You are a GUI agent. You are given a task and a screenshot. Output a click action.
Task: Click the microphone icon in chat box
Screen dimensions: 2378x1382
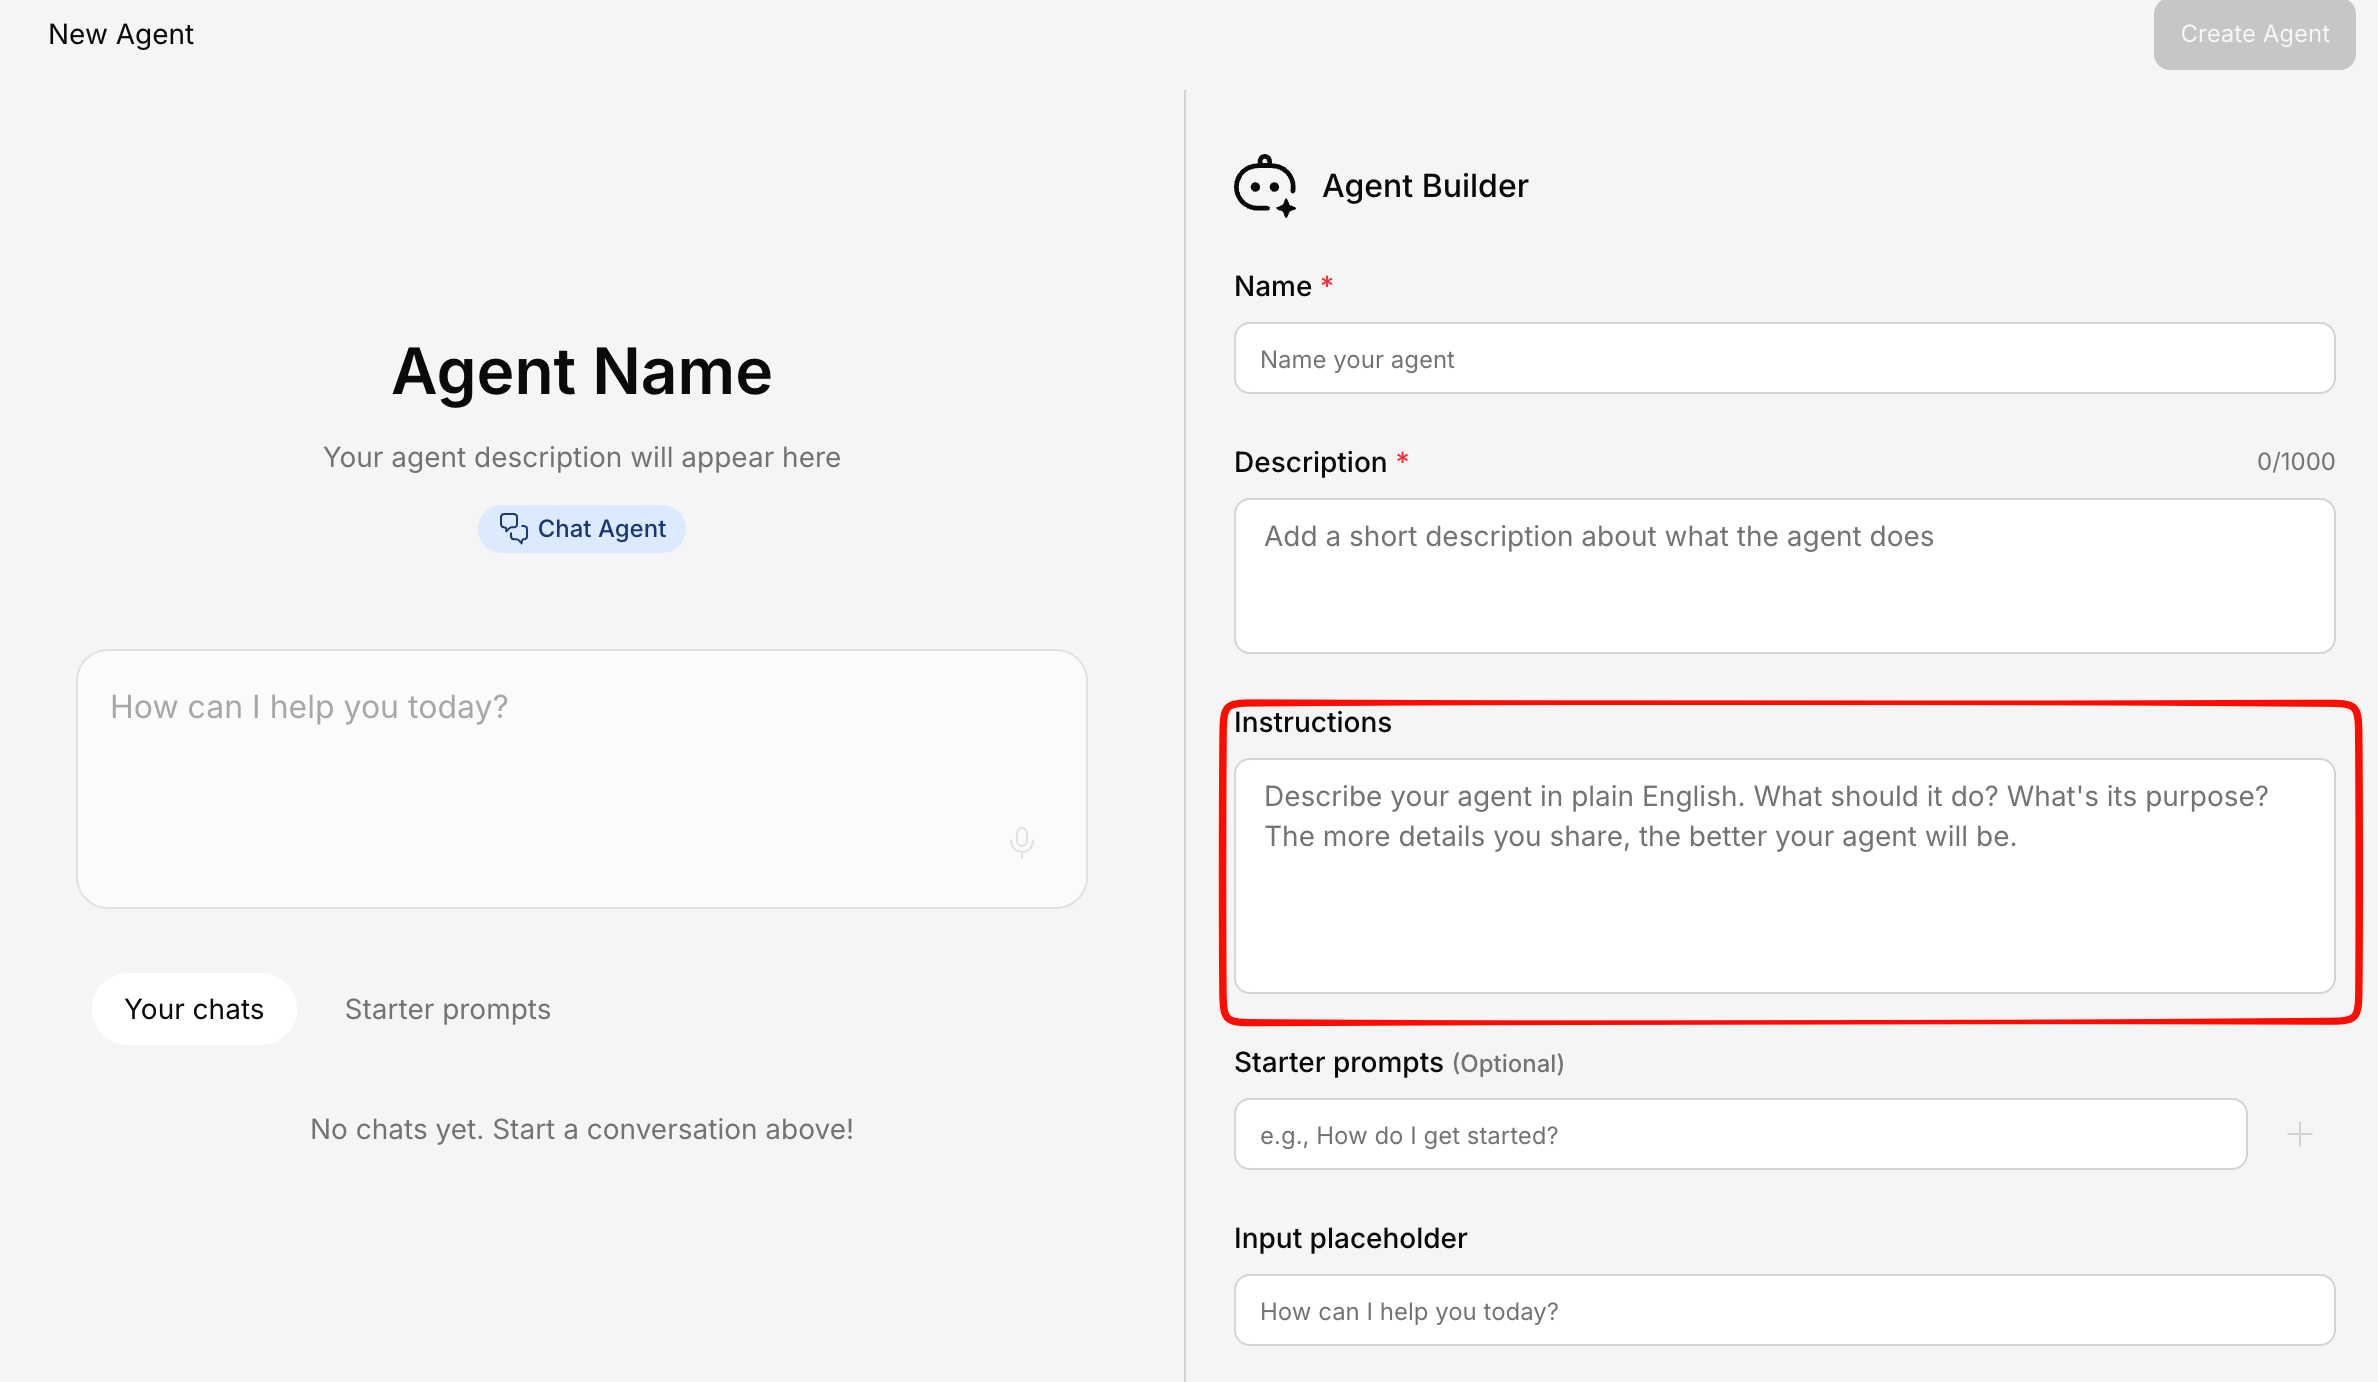[1021, 842]
